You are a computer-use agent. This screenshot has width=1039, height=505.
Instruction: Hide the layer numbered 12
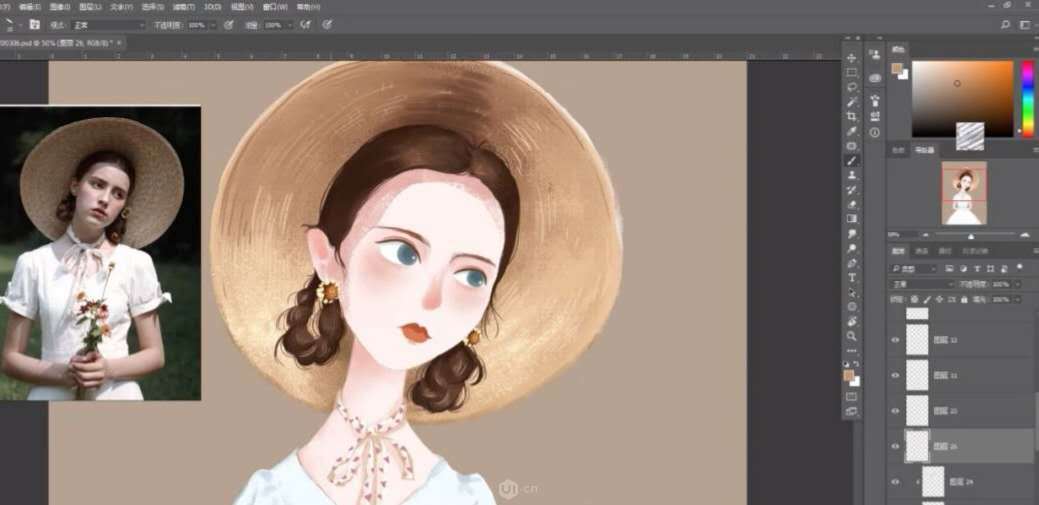coord(895,340)
